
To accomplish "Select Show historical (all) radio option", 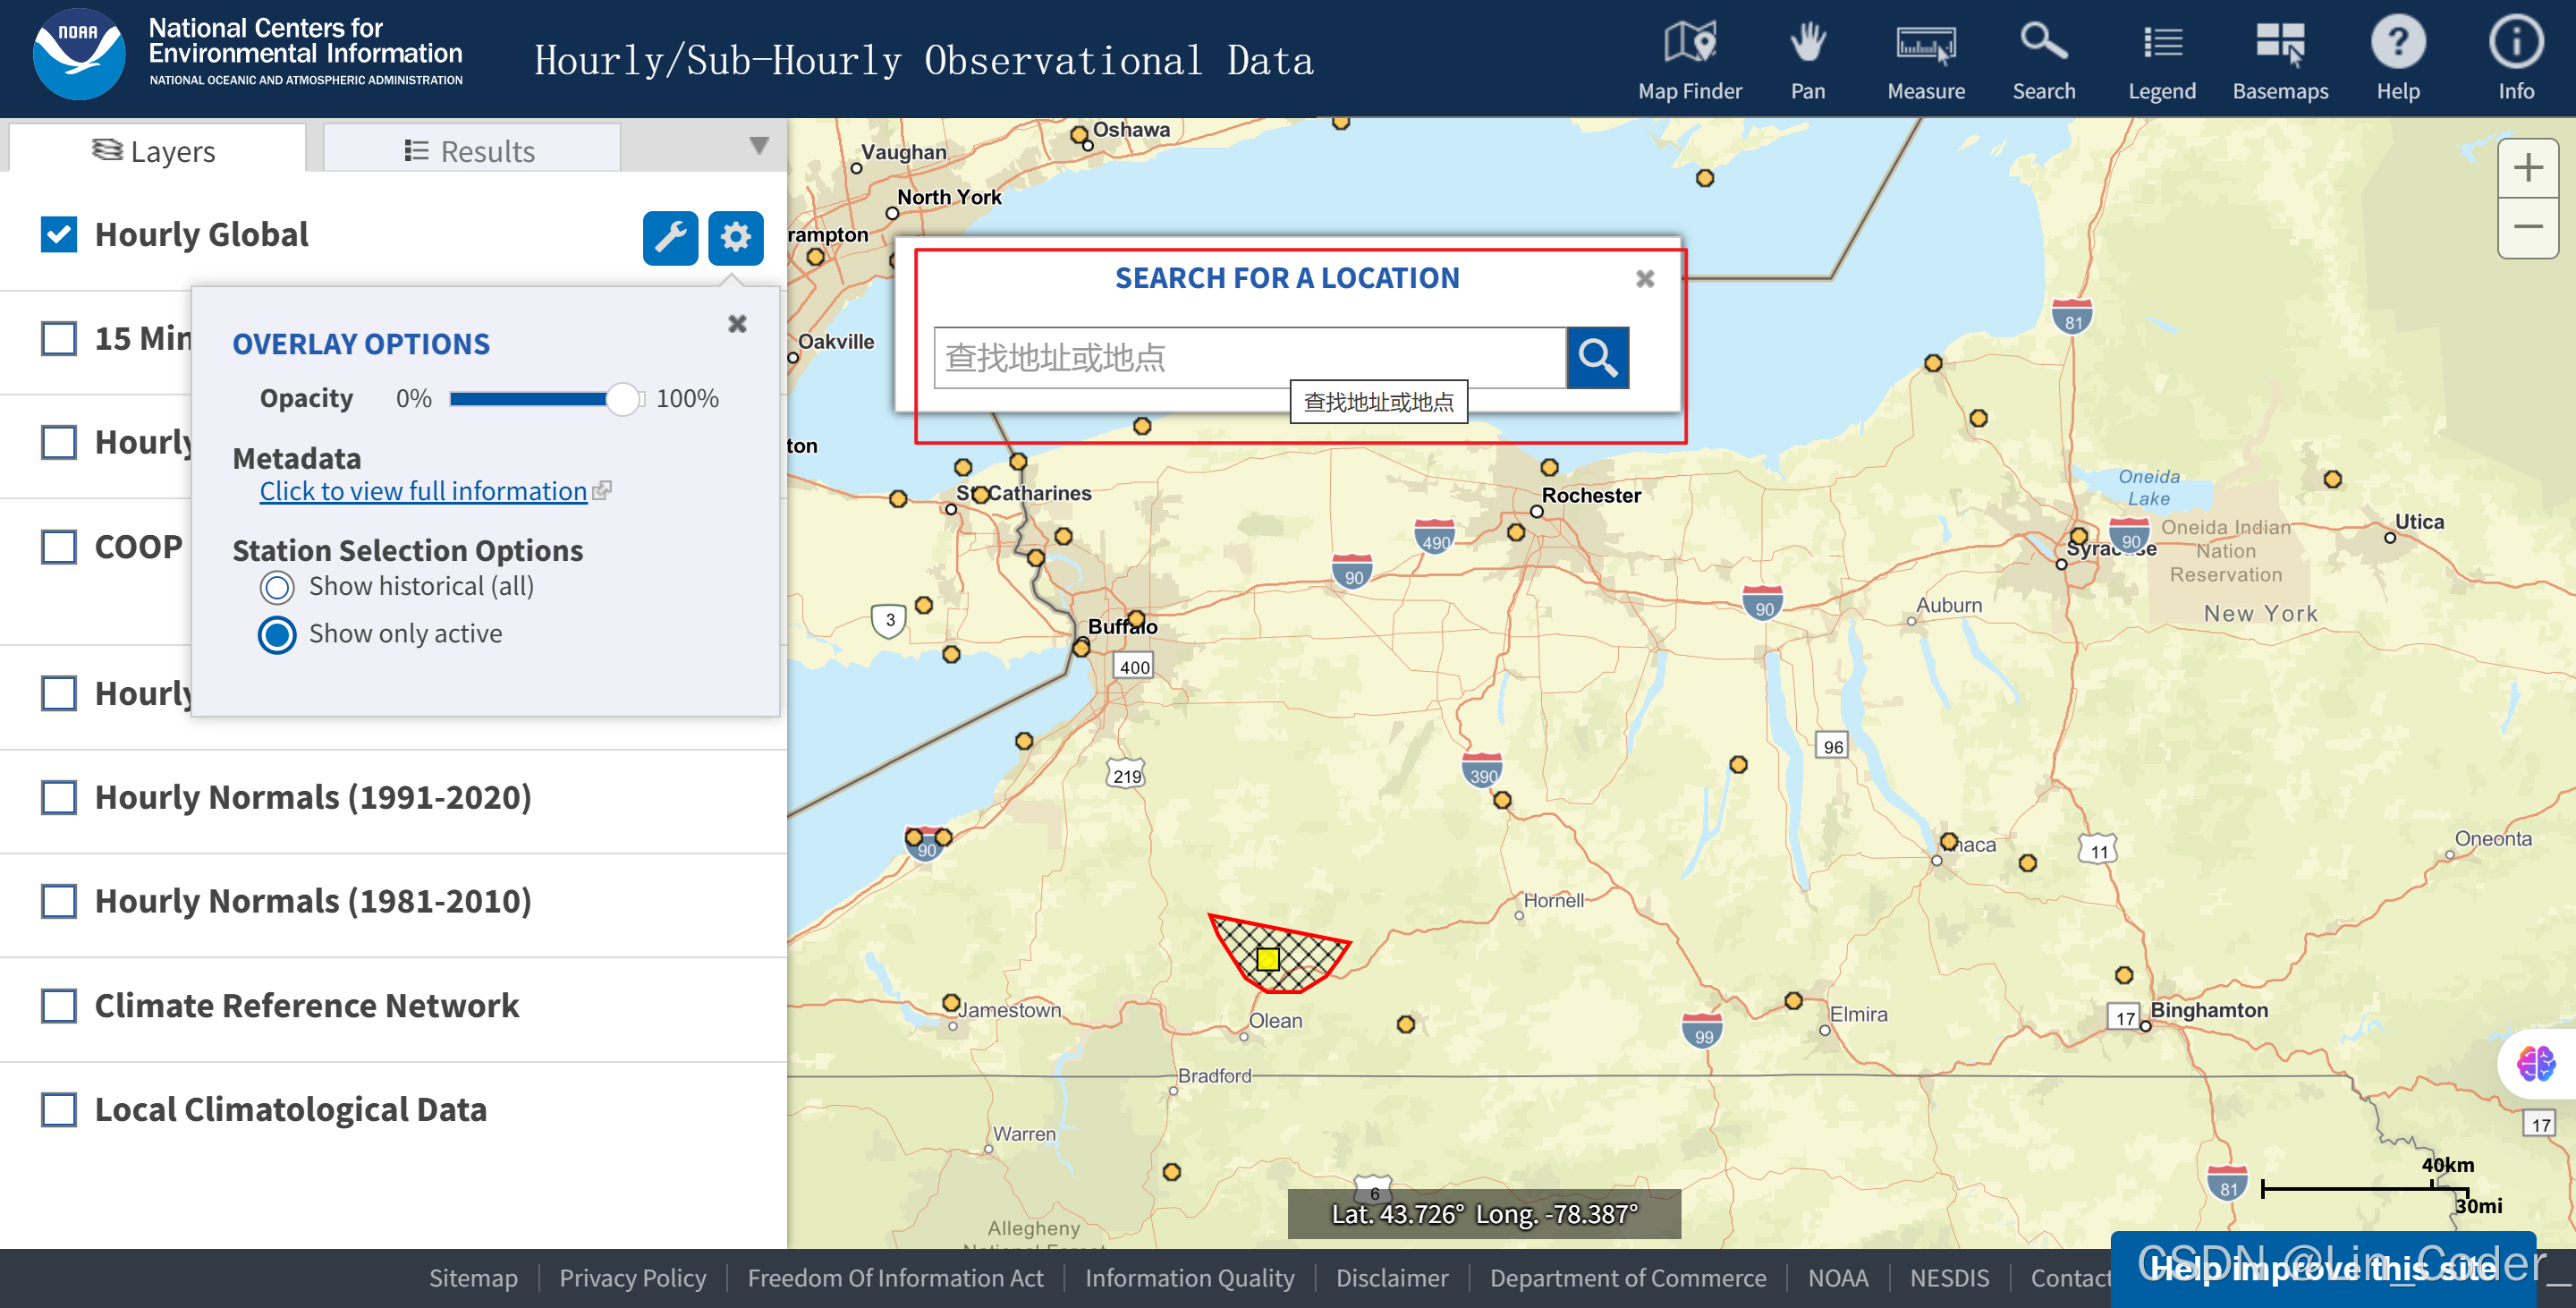I will coord(277,587).
